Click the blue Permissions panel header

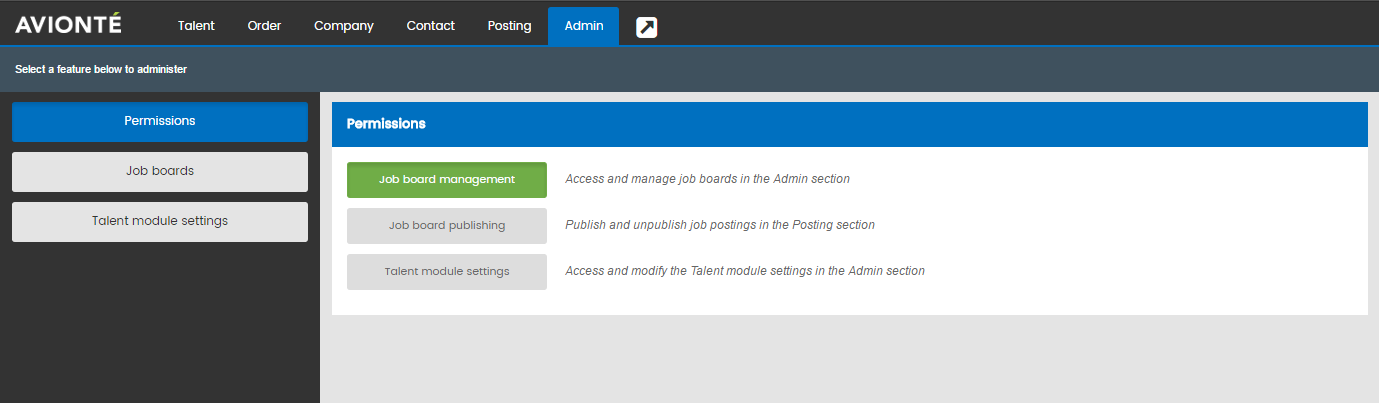pyautogui.click(x=850, y=124)
